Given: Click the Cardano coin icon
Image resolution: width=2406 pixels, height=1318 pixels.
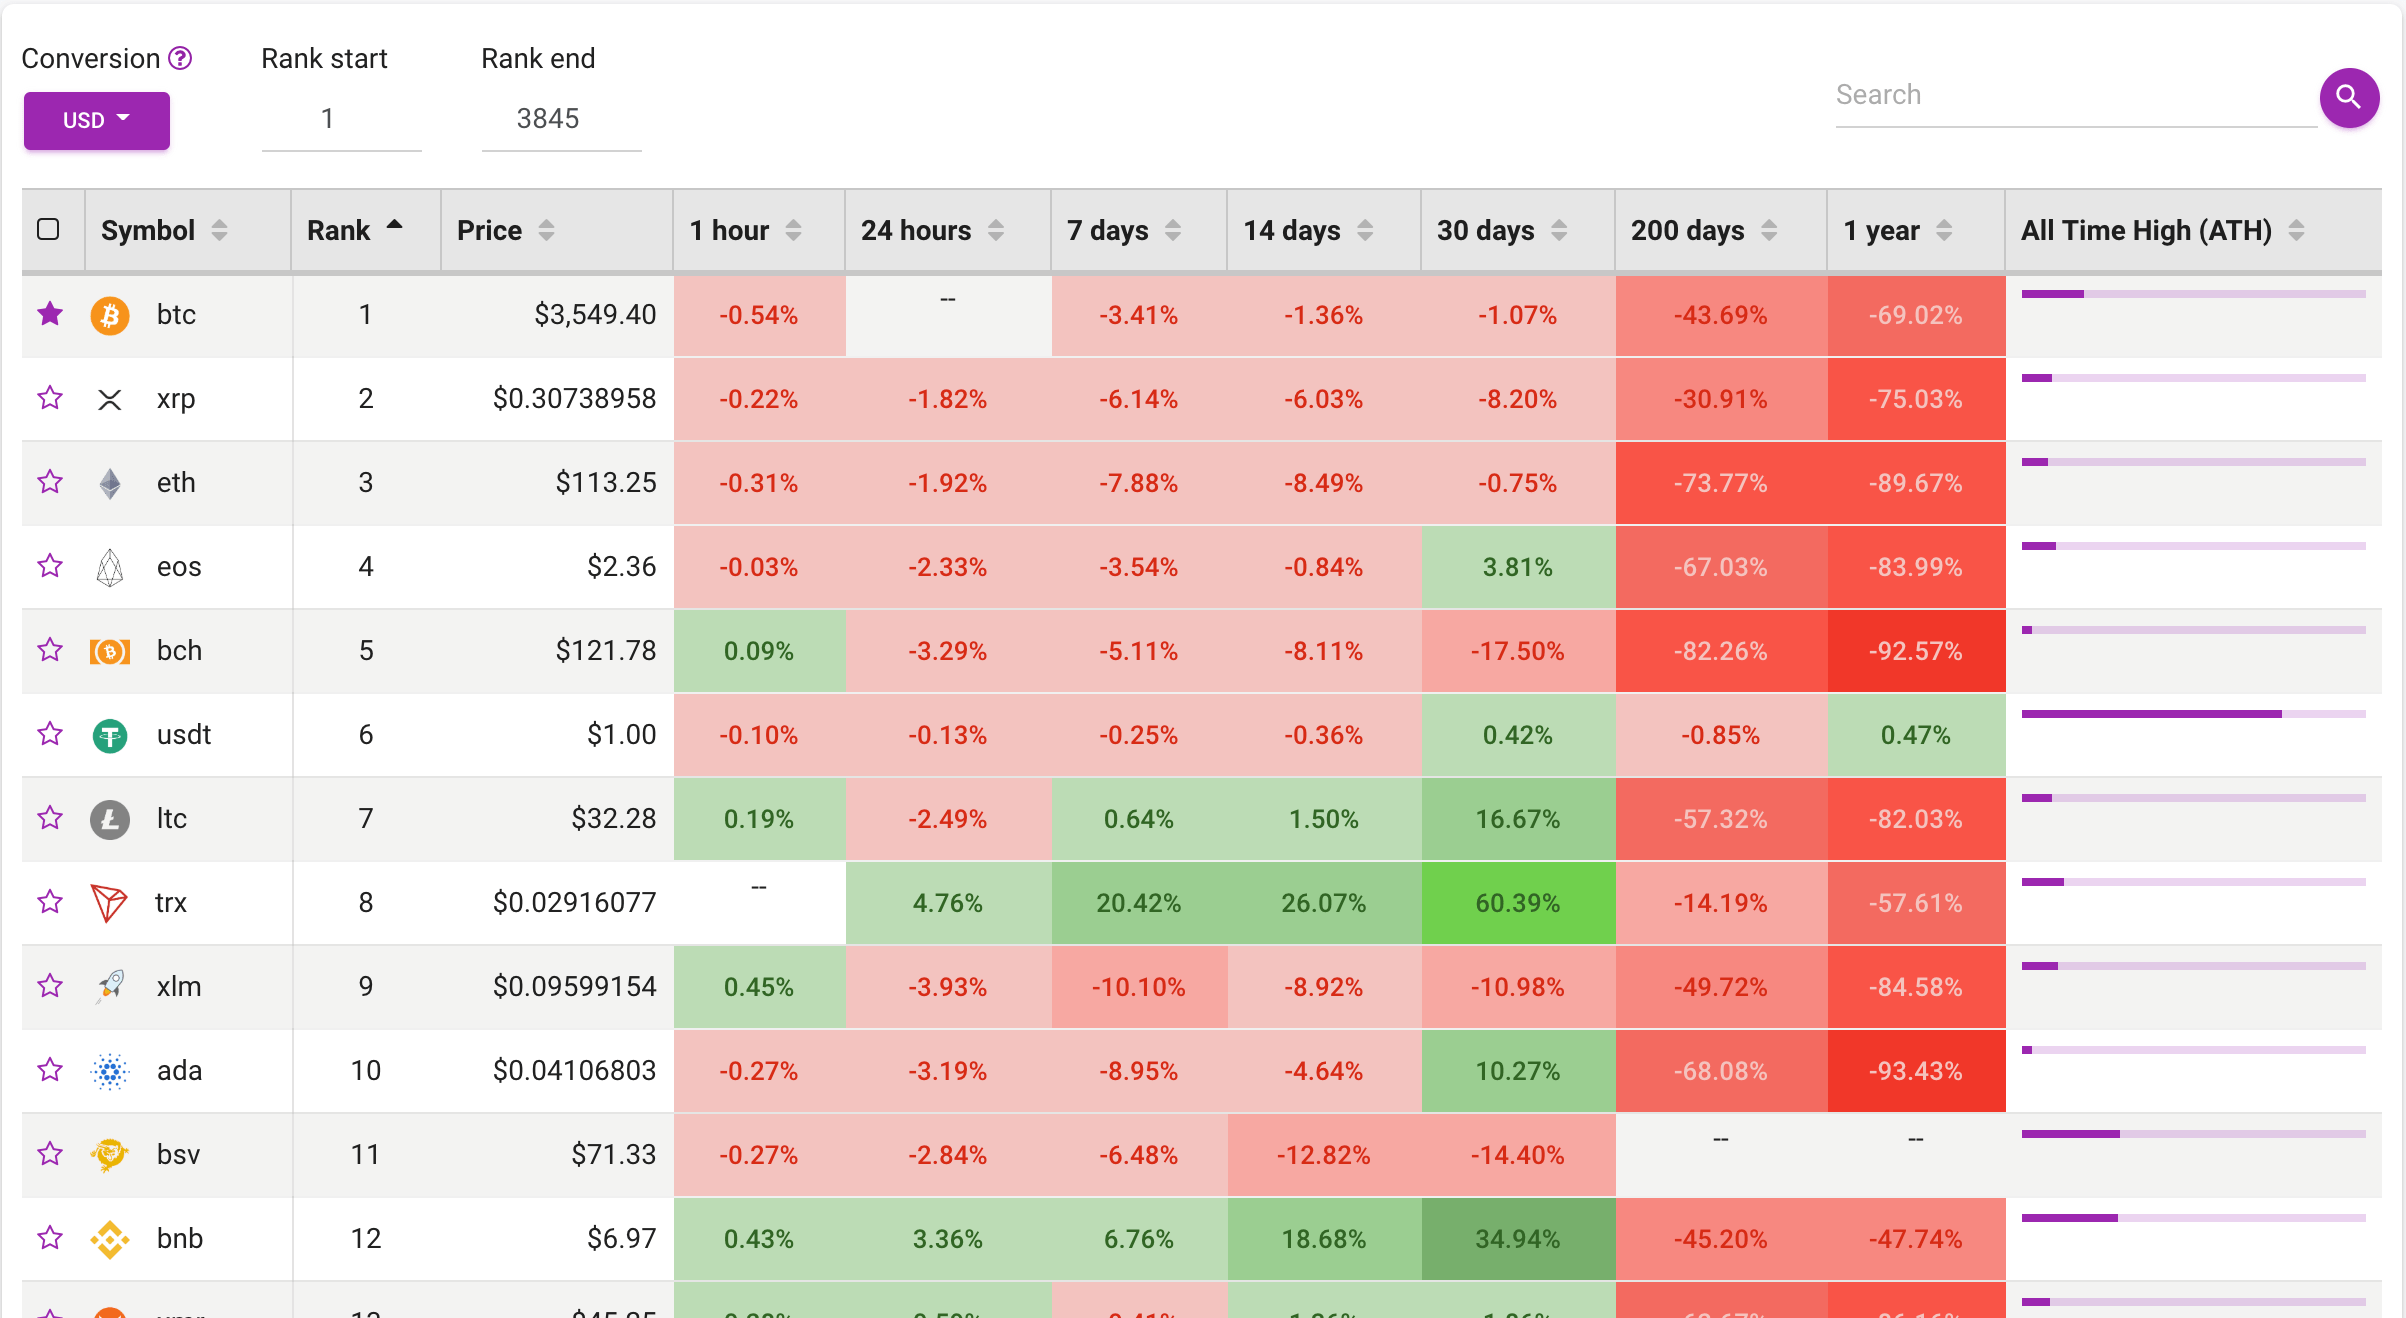Looking at the screenshot, I should tap(109, 1071).
